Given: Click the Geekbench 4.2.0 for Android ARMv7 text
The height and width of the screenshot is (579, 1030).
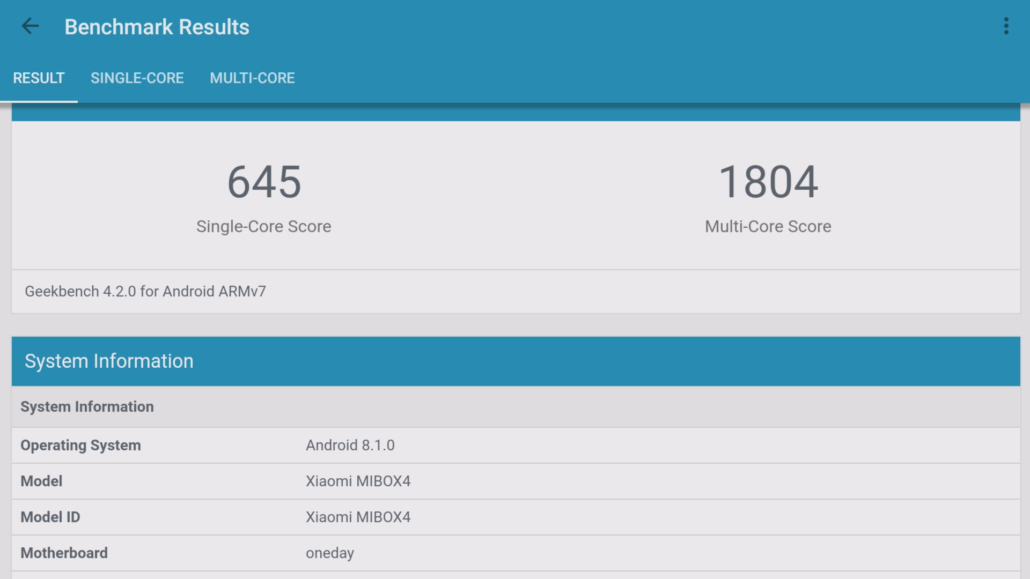Looking at the screenshot, I should pyautogui.click(x=145, y=291).
